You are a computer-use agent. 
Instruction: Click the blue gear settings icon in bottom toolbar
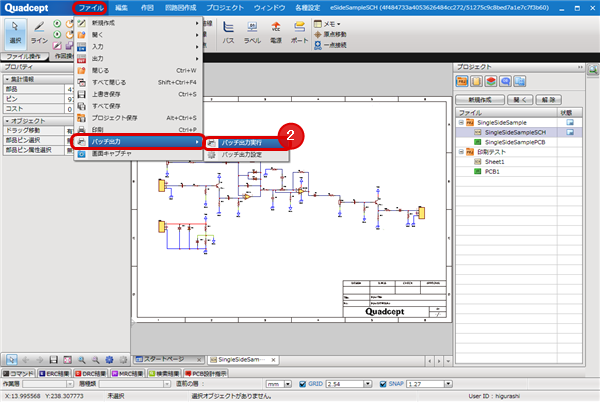[109, 360]
